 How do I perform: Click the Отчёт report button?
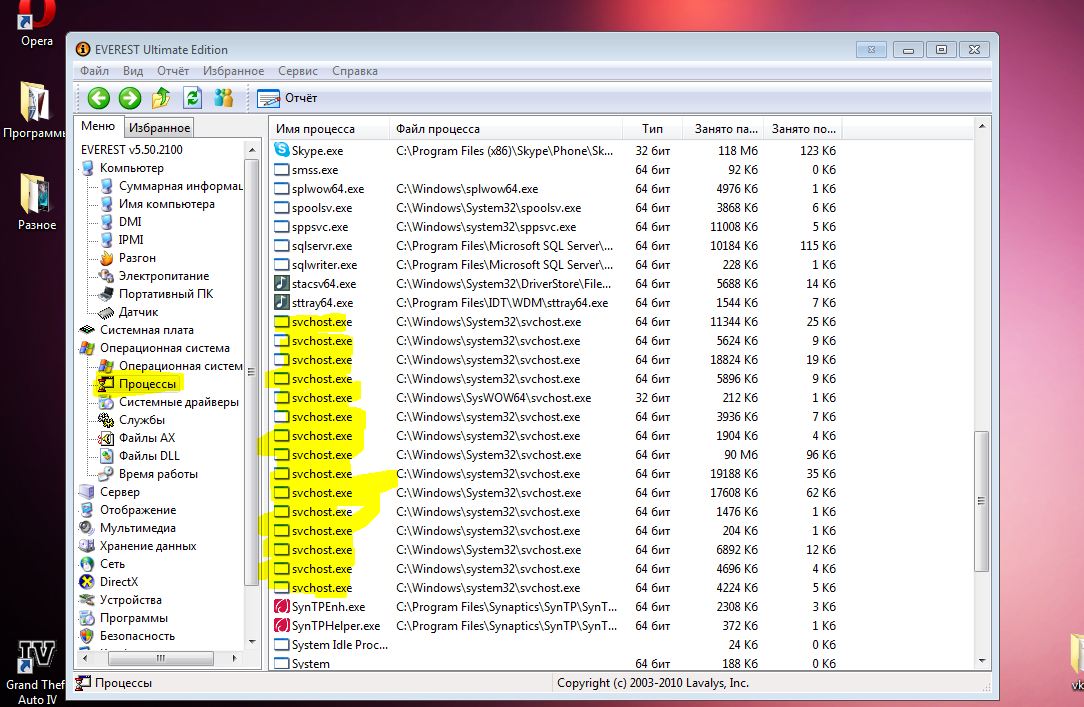point(288,98)
